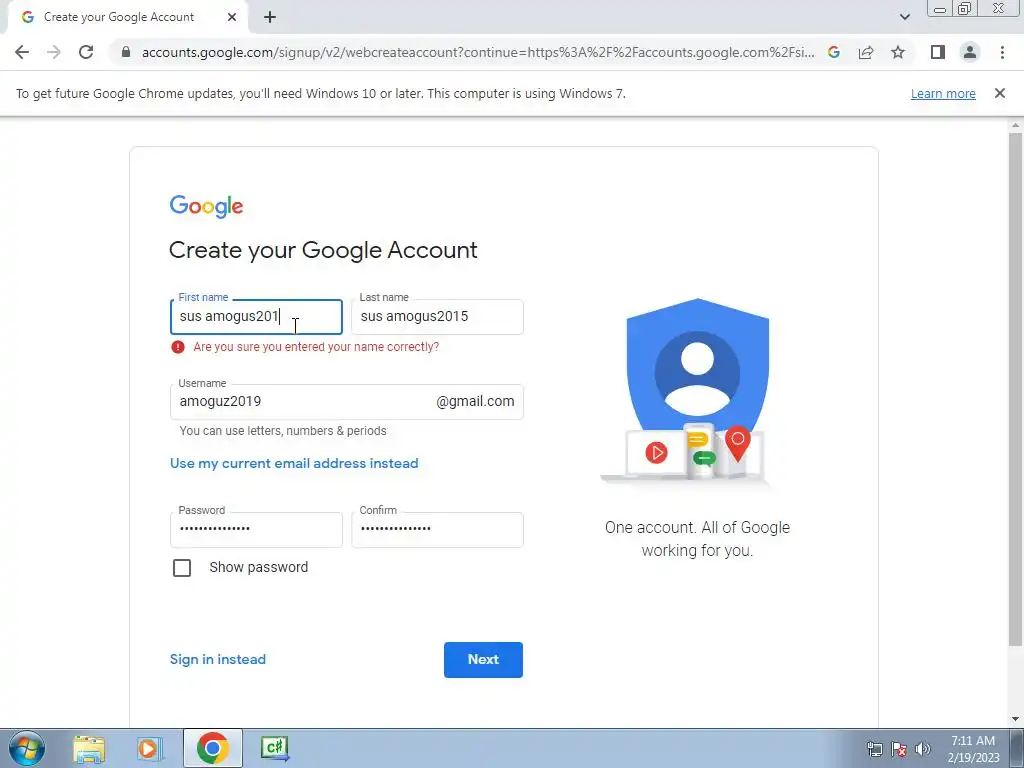Close the Create your Google Account tab
This screenshot has width=1024, height=768.
pyautogui.click(x=232, y=17)
